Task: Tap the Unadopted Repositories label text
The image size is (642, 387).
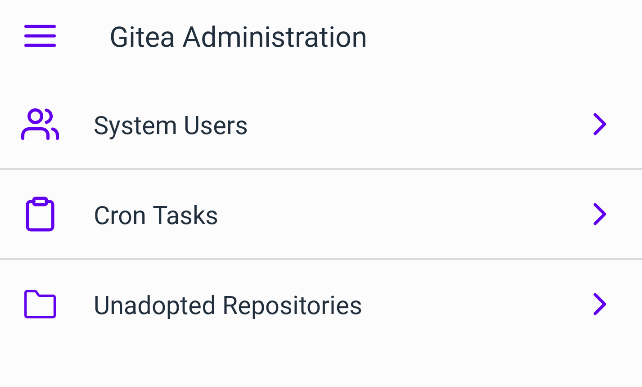Action: coord(228,306)
